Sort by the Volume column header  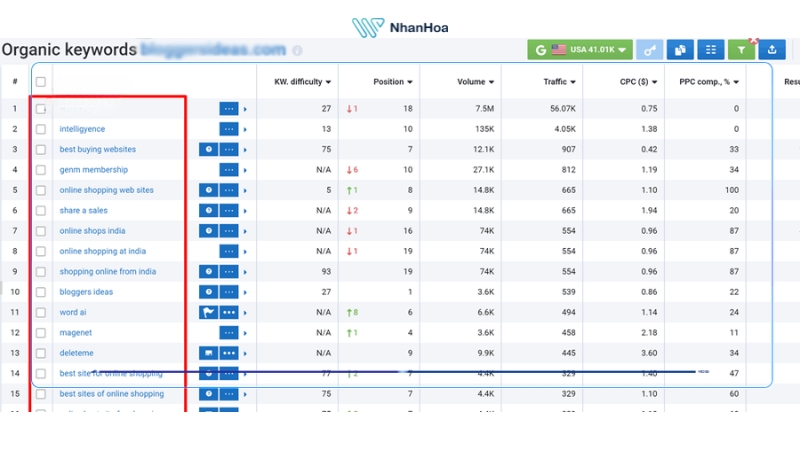pyautogui.click(x=476, y=82)
